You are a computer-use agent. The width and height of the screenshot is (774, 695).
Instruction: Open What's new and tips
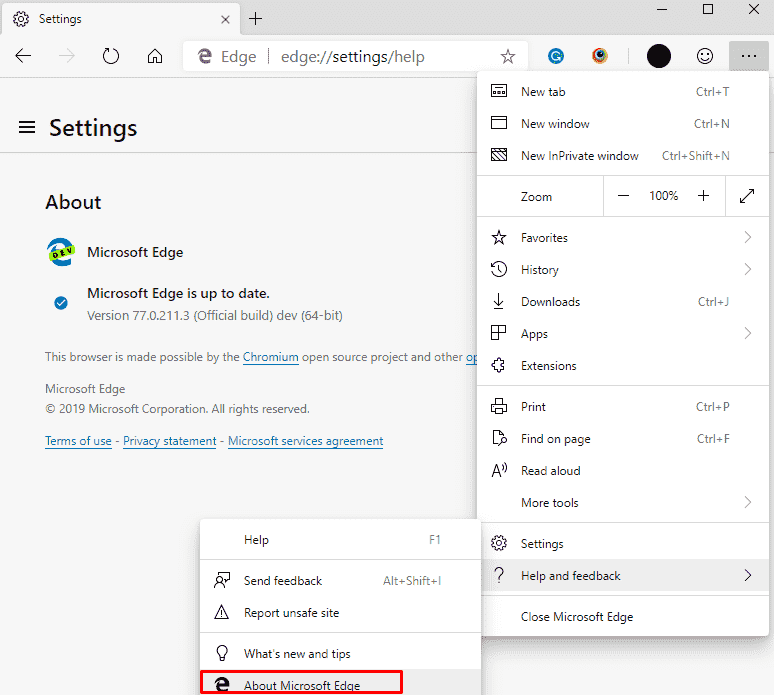click(x=341, y=654)
